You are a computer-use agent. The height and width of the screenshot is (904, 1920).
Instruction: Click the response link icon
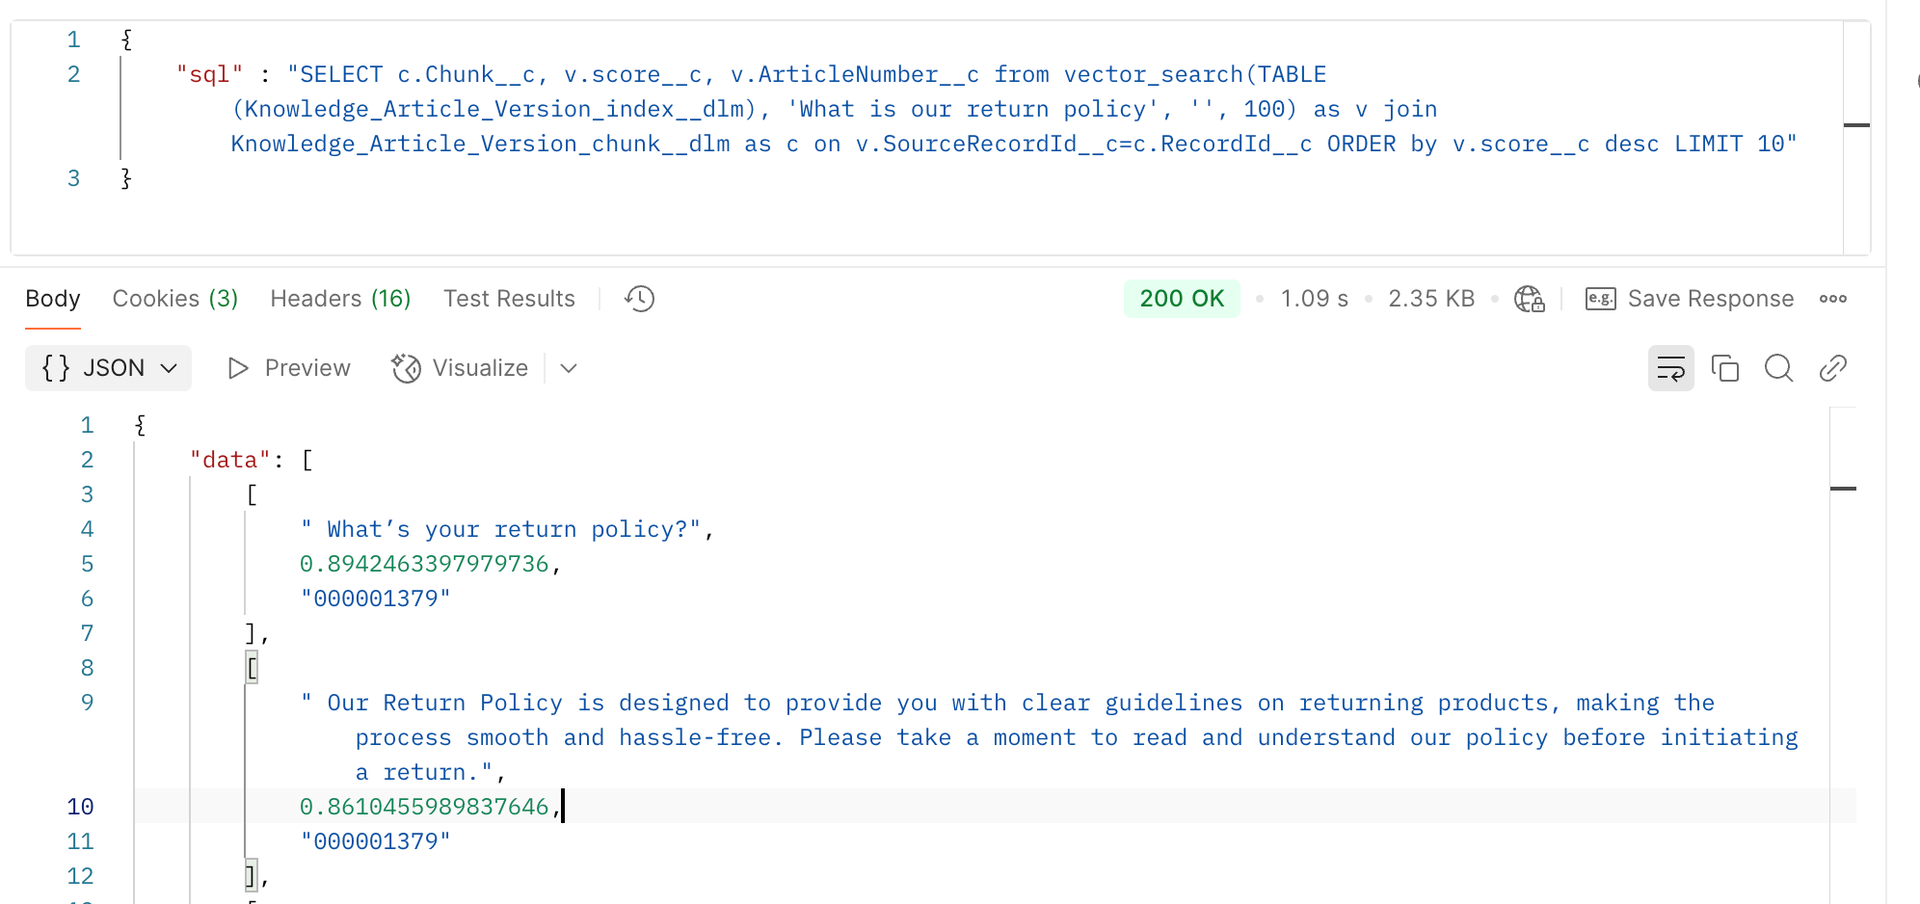[1833, 368]
